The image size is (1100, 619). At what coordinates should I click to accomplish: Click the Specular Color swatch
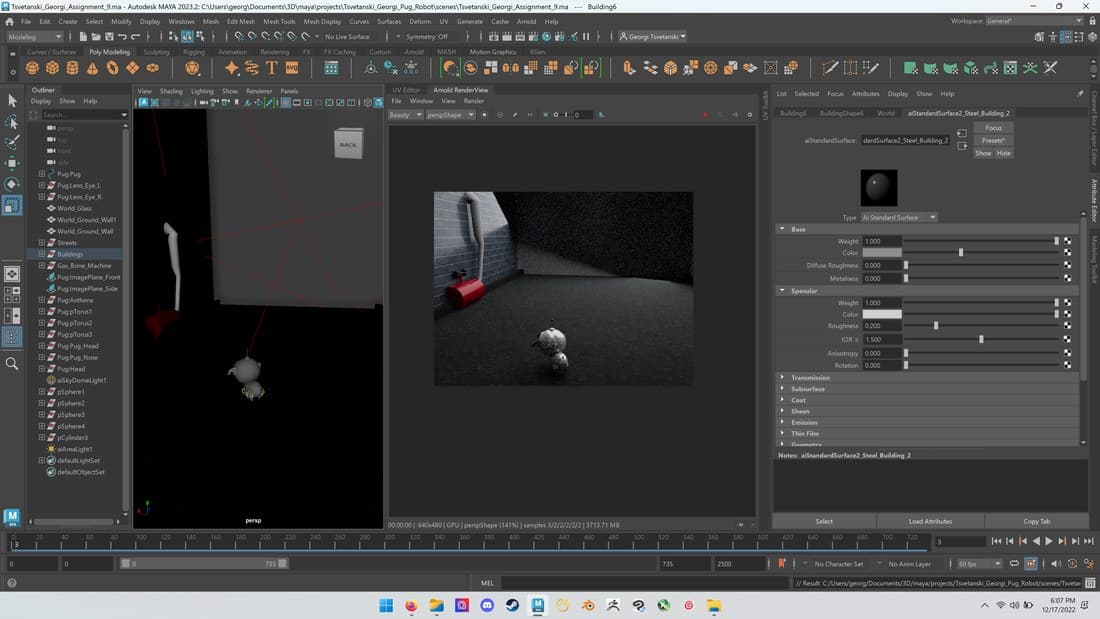tap(882, 314)
